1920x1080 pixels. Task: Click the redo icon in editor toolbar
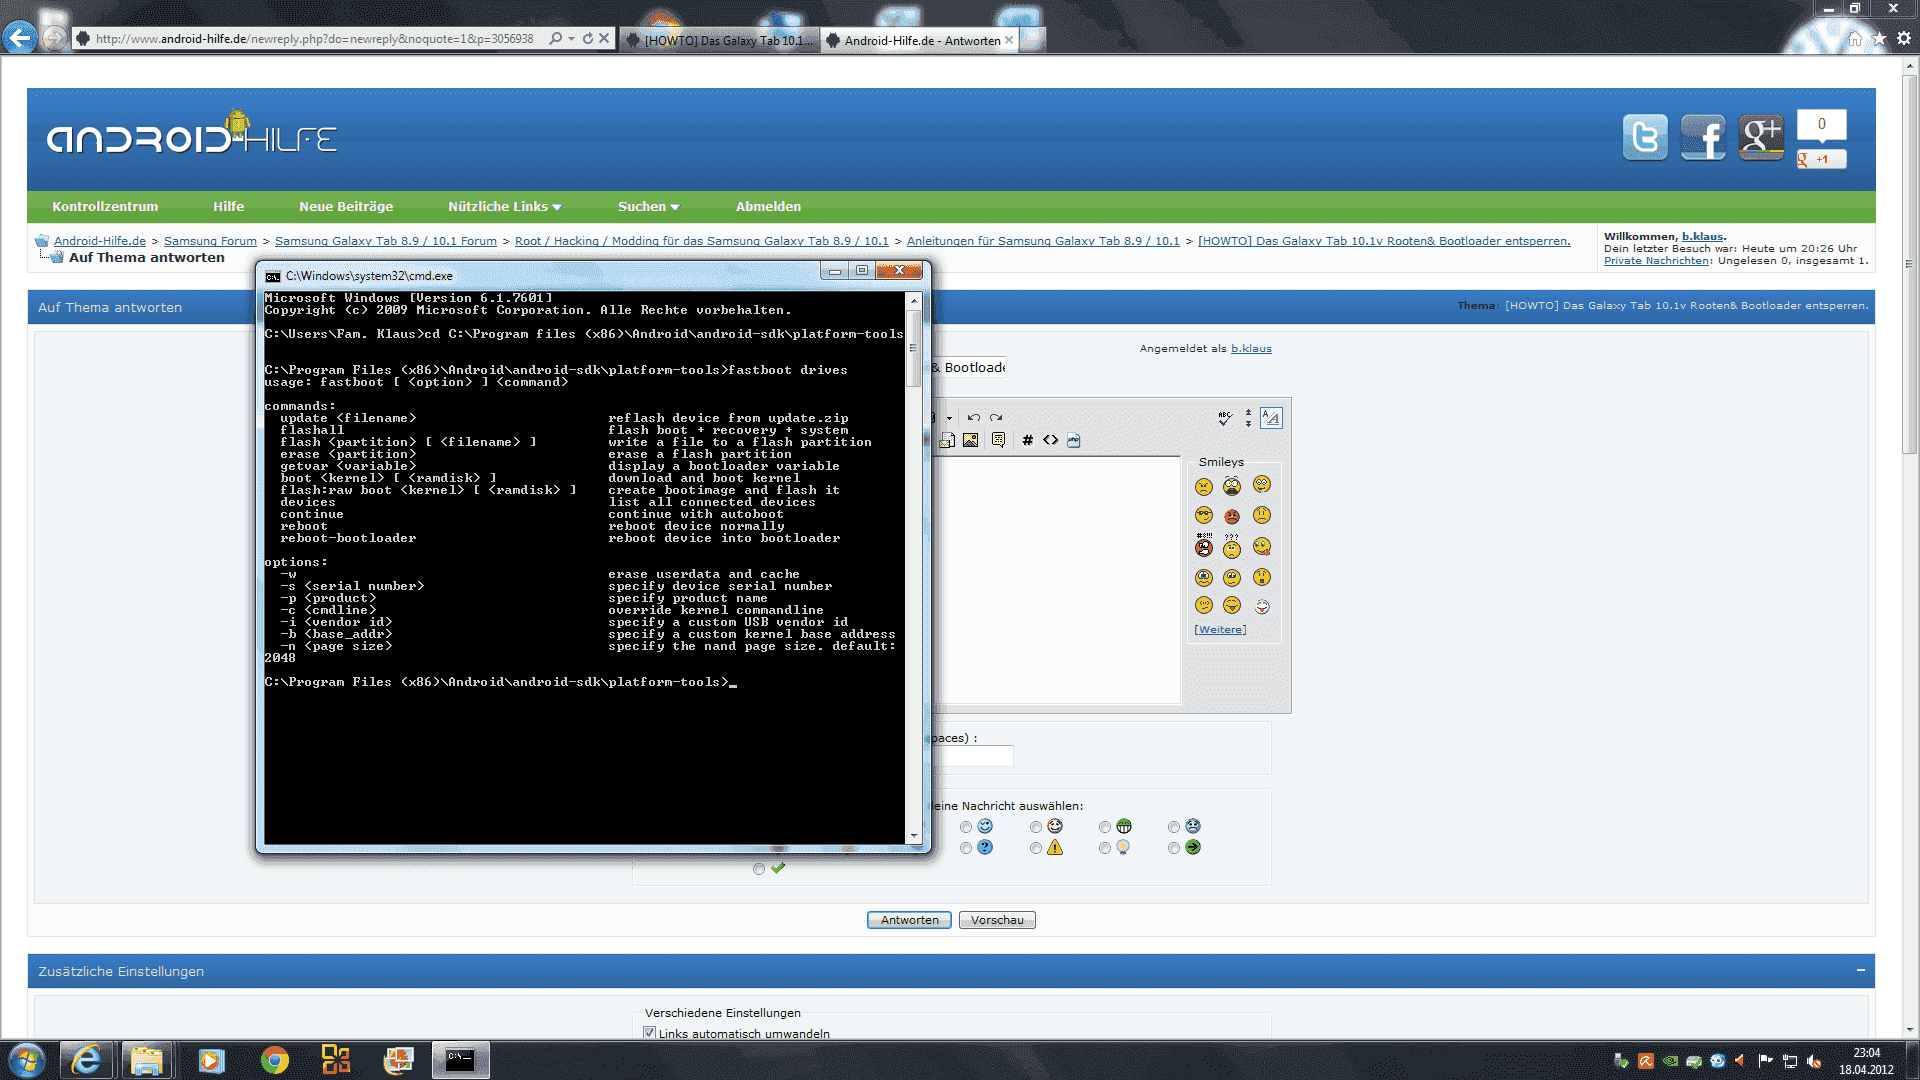click(996, 418)
